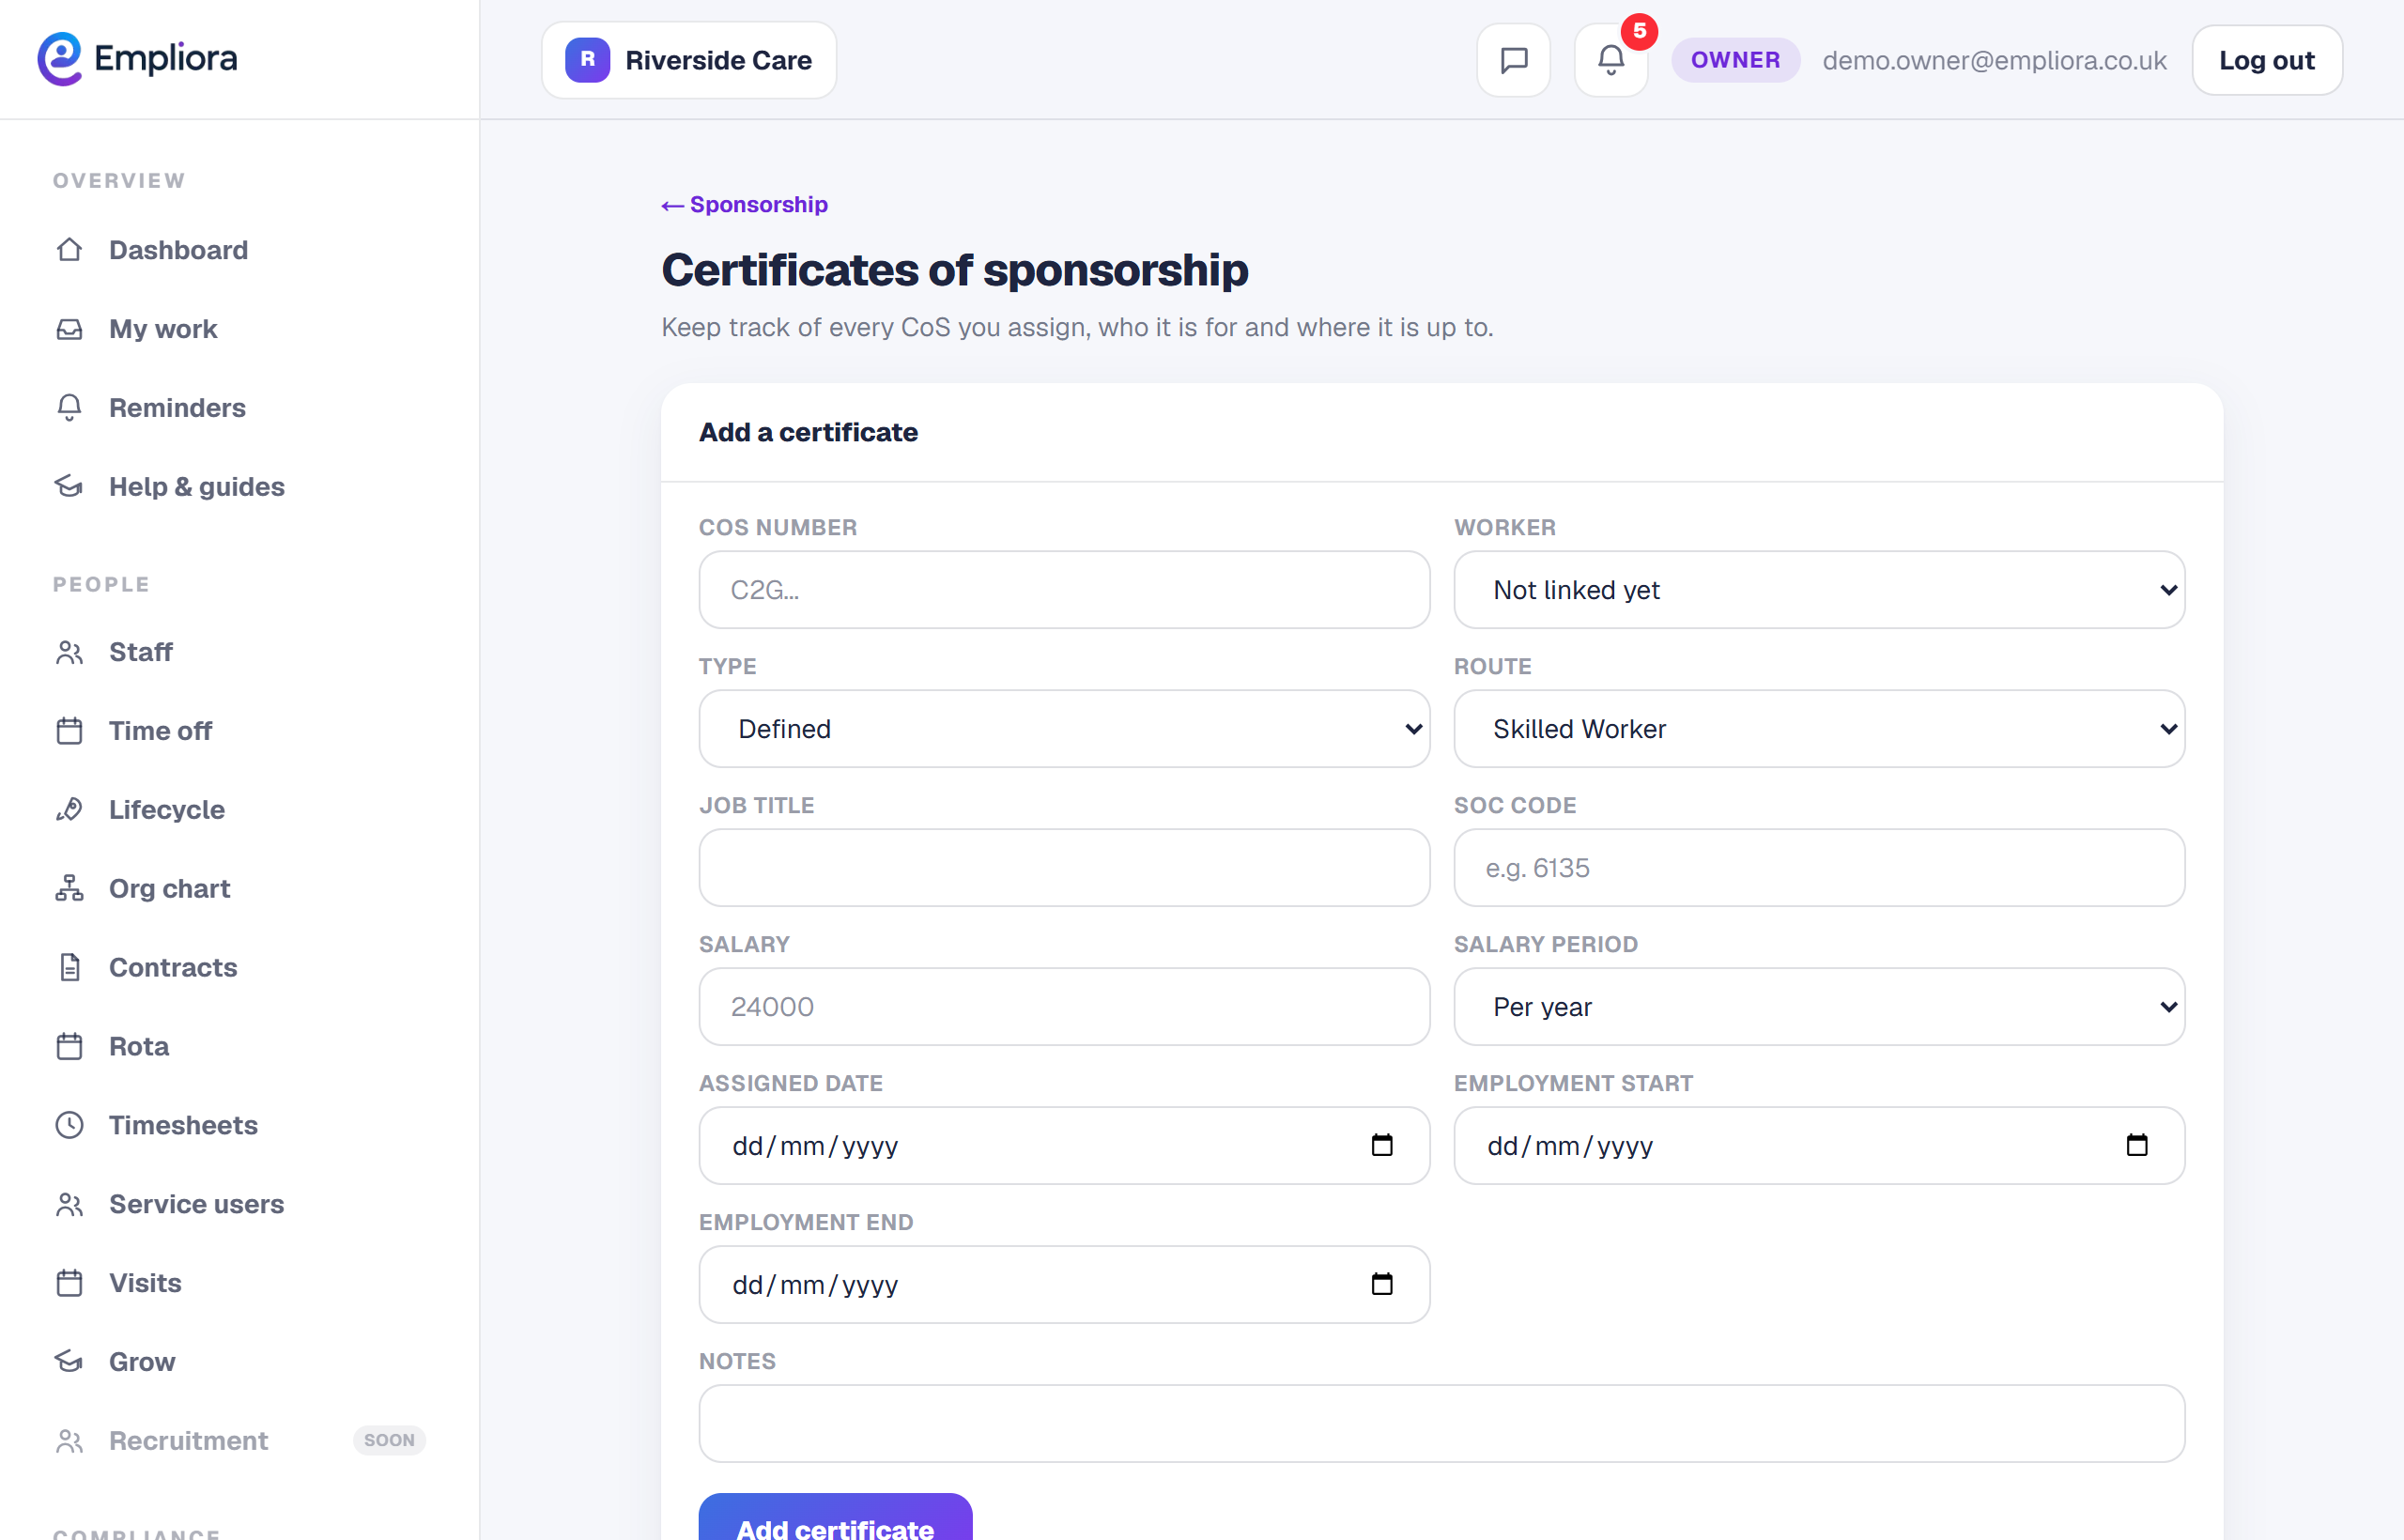Click the Timesheets clock icon
Image resolution: width=2404 pixels, height=1540 pixels.
pyautogui.click(x=69, y=1125)
